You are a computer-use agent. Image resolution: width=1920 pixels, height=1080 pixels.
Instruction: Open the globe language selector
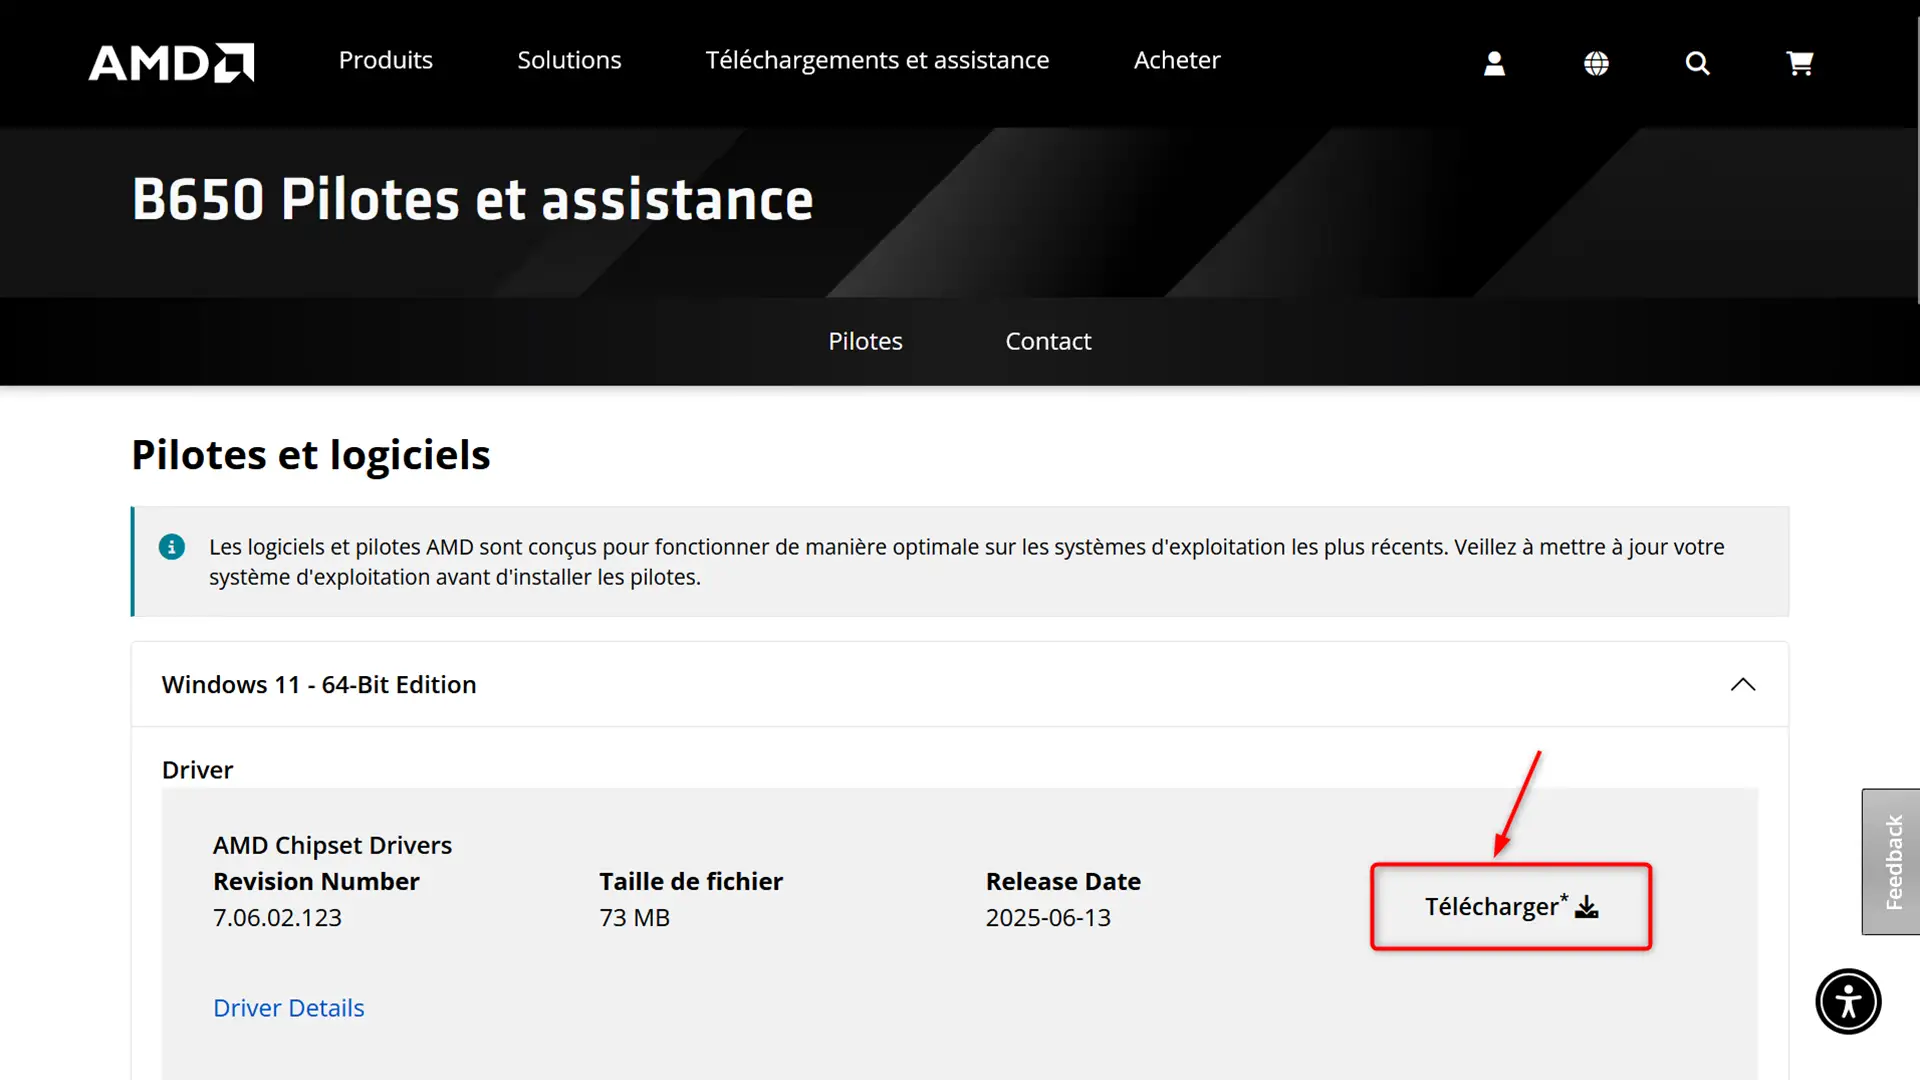tap(1596, 63)
